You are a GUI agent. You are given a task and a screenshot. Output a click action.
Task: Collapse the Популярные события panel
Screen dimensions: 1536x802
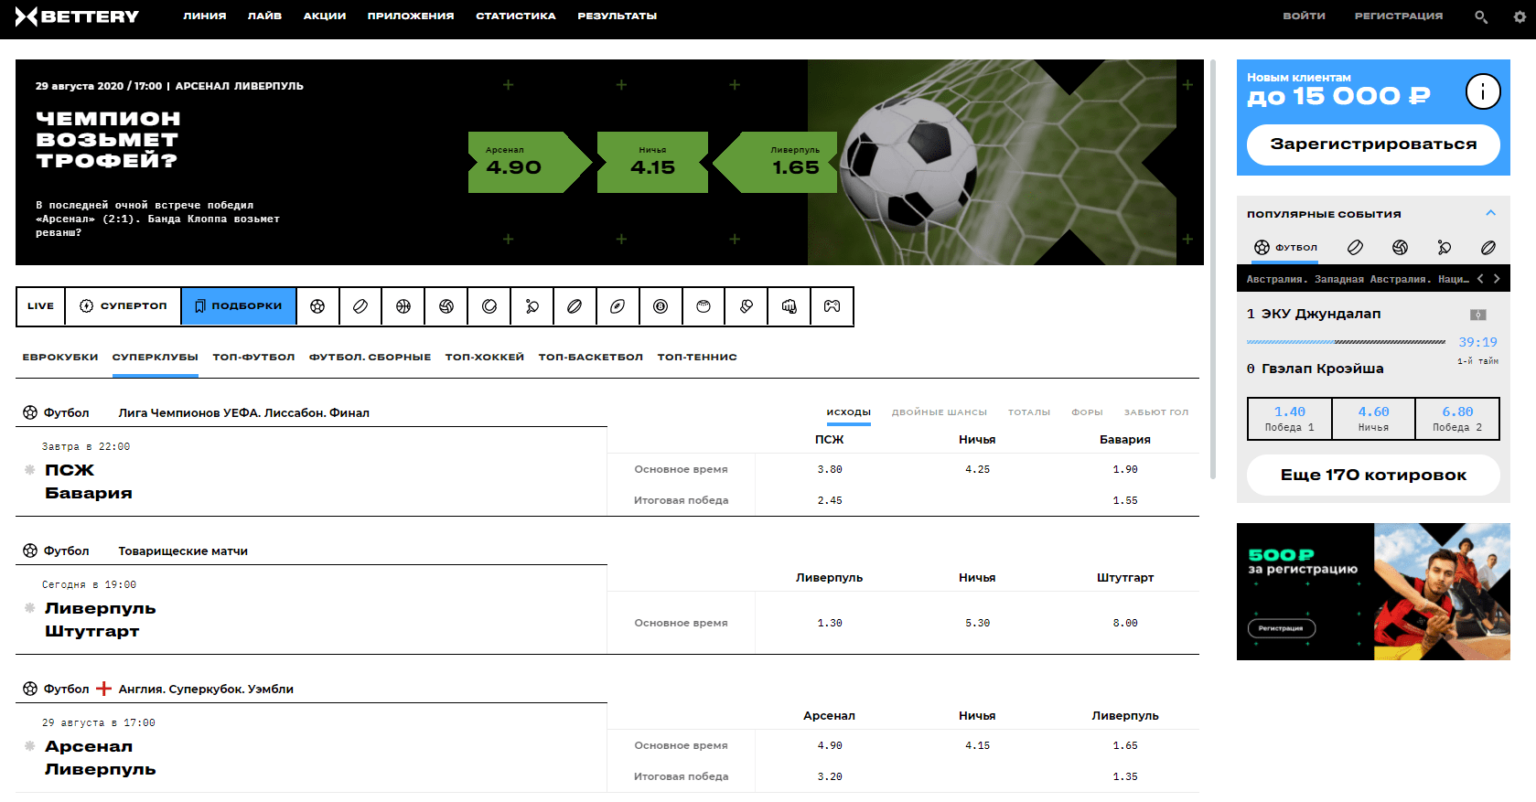1490,213
